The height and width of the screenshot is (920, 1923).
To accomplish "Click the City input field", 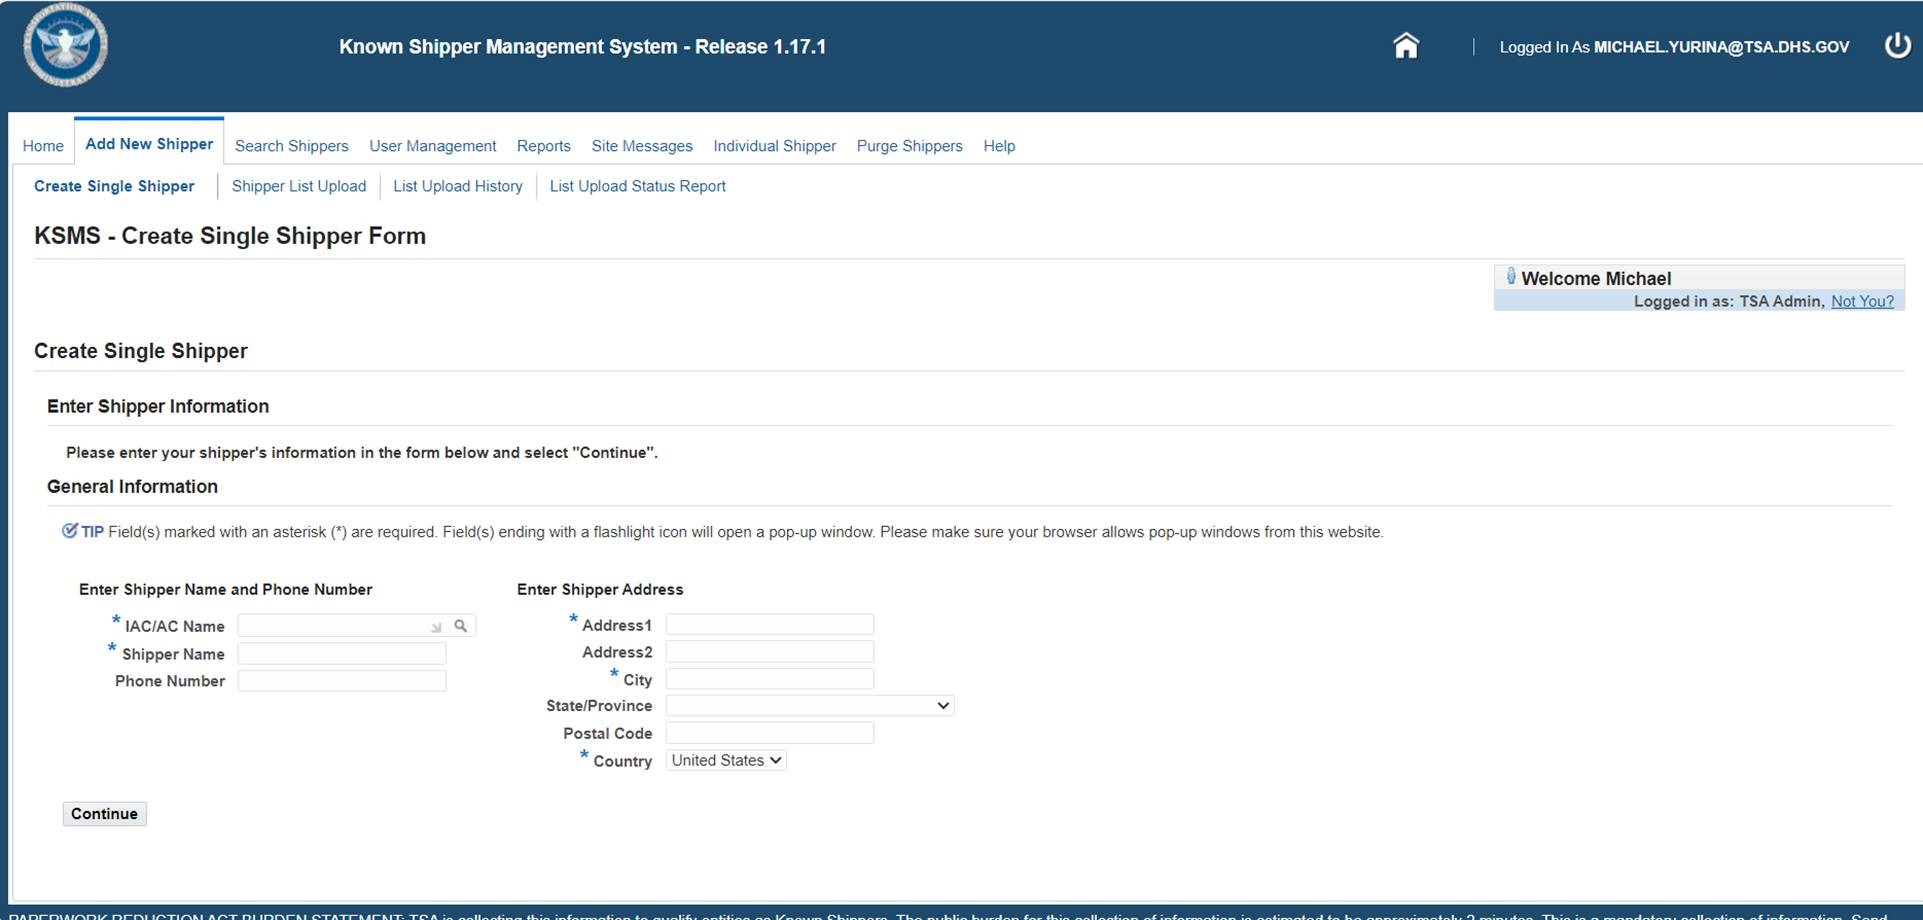I will (770, 679).
